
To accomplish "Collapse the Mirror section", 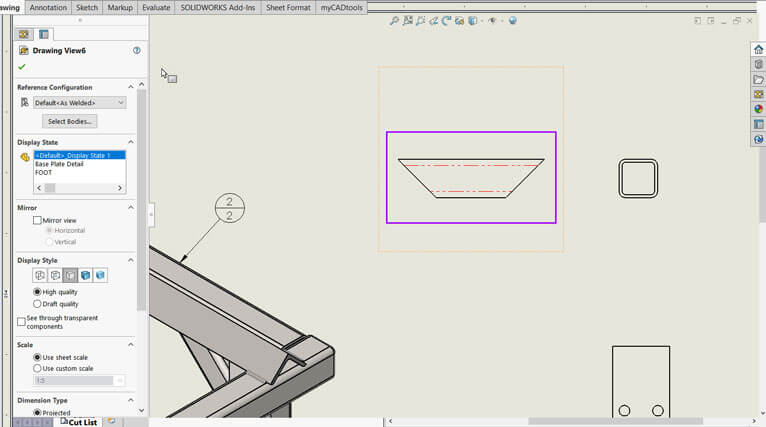I will pyautogui.click(x=130, y=207).
